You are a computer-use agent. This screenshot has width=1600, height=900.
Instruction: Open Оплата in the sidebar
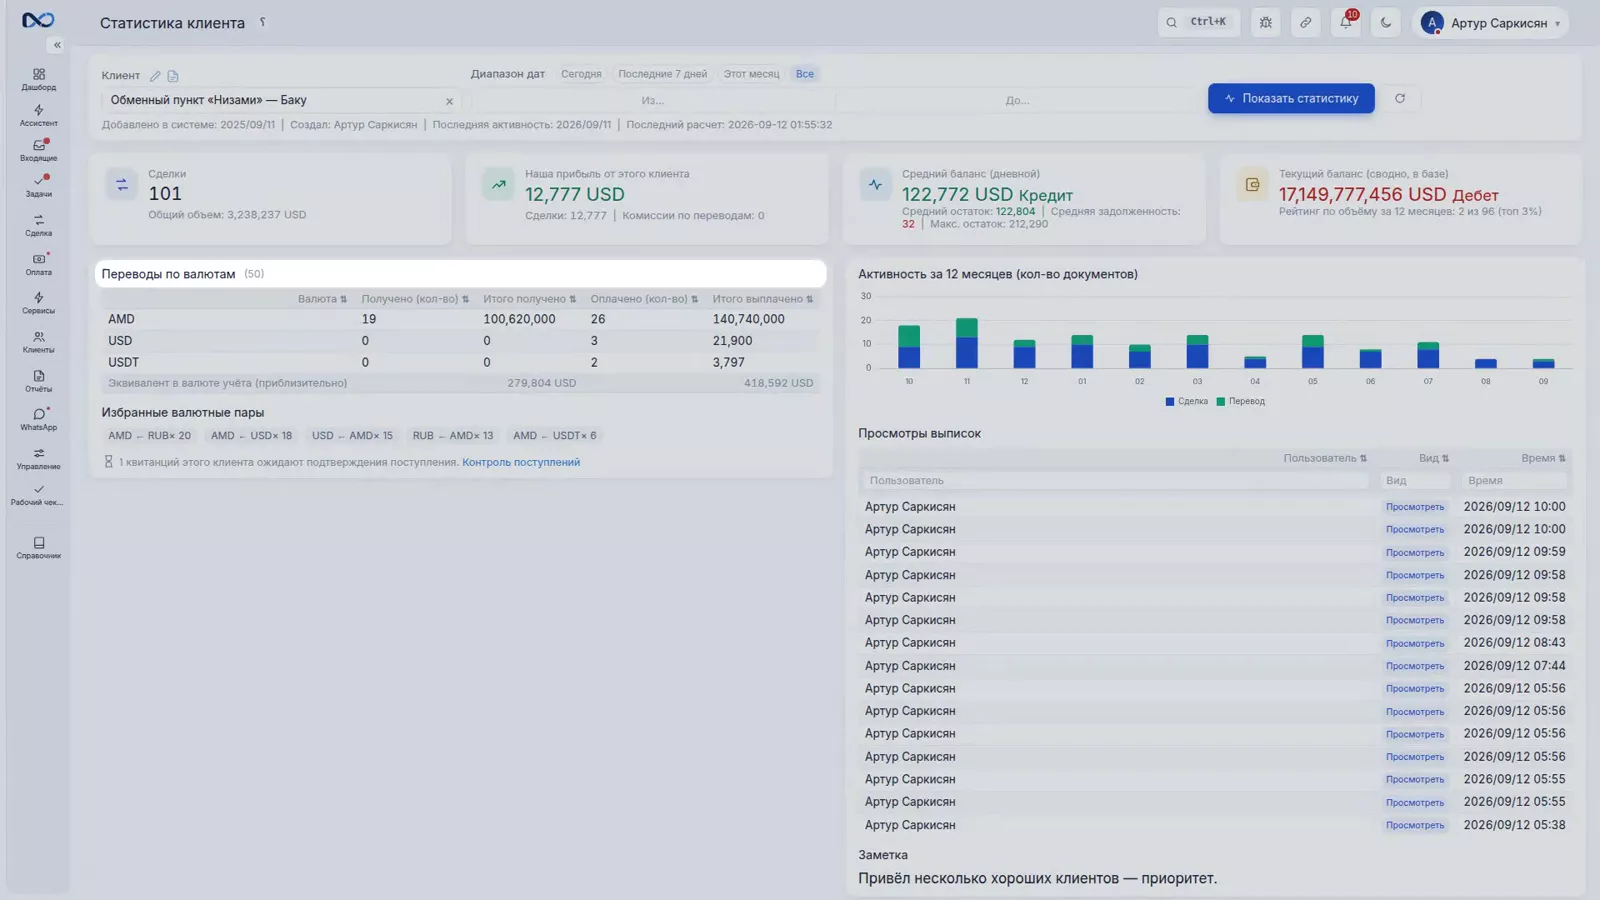pyautogui.click(x=38, y=265)
